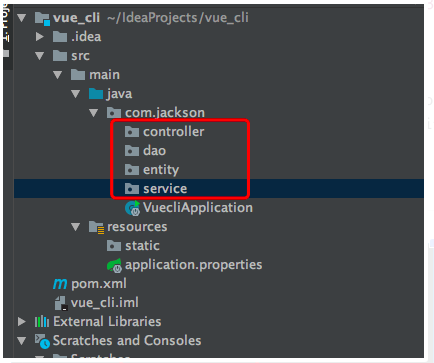Select the dao package
434x363 pixels.
pos(154,151)
